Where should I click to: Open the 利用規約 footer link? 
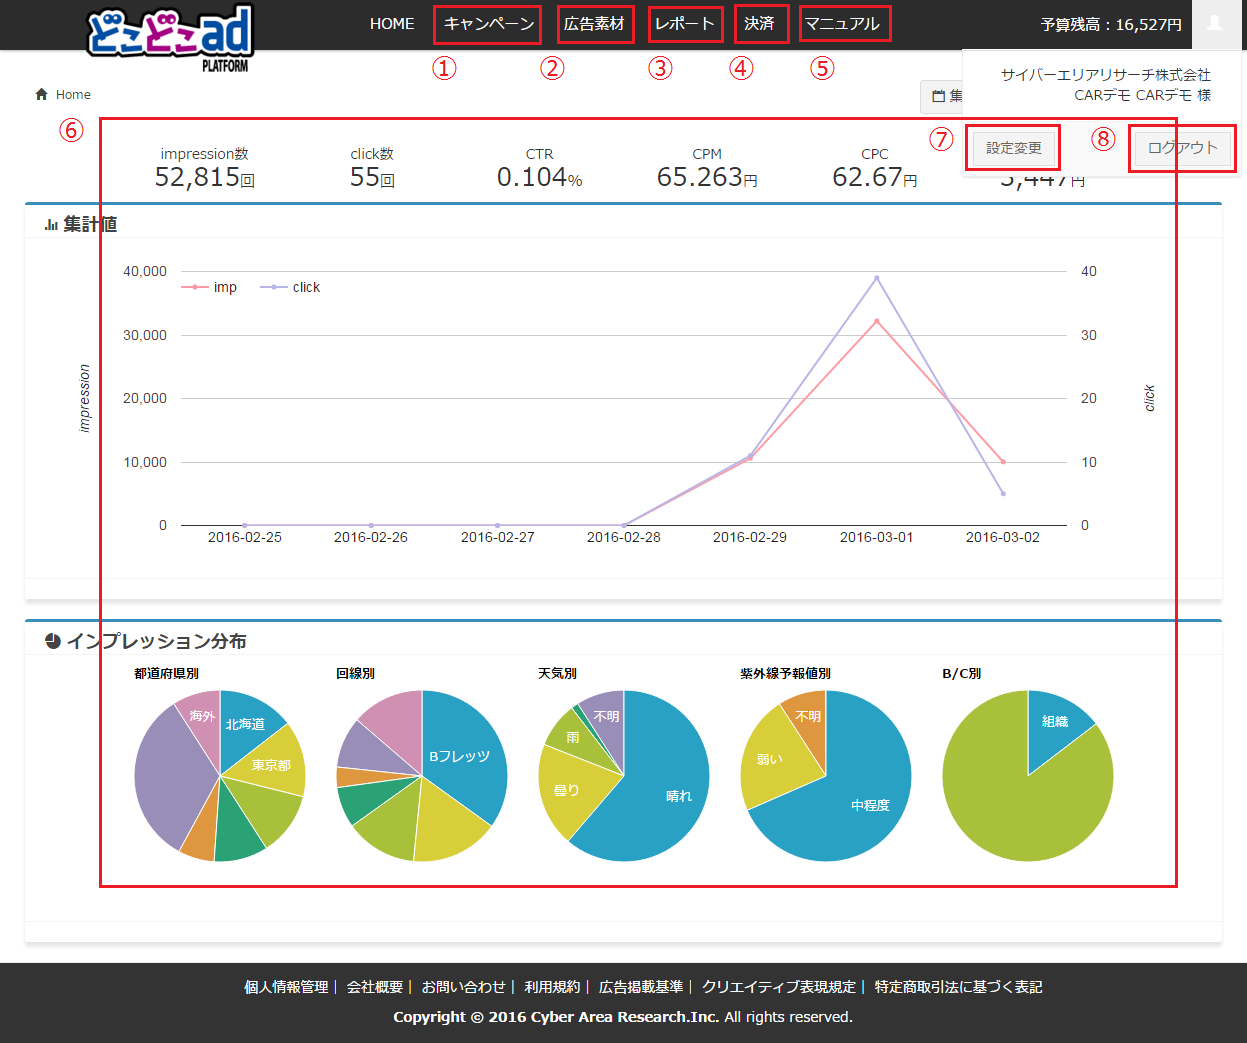click(x=552, y=987)
